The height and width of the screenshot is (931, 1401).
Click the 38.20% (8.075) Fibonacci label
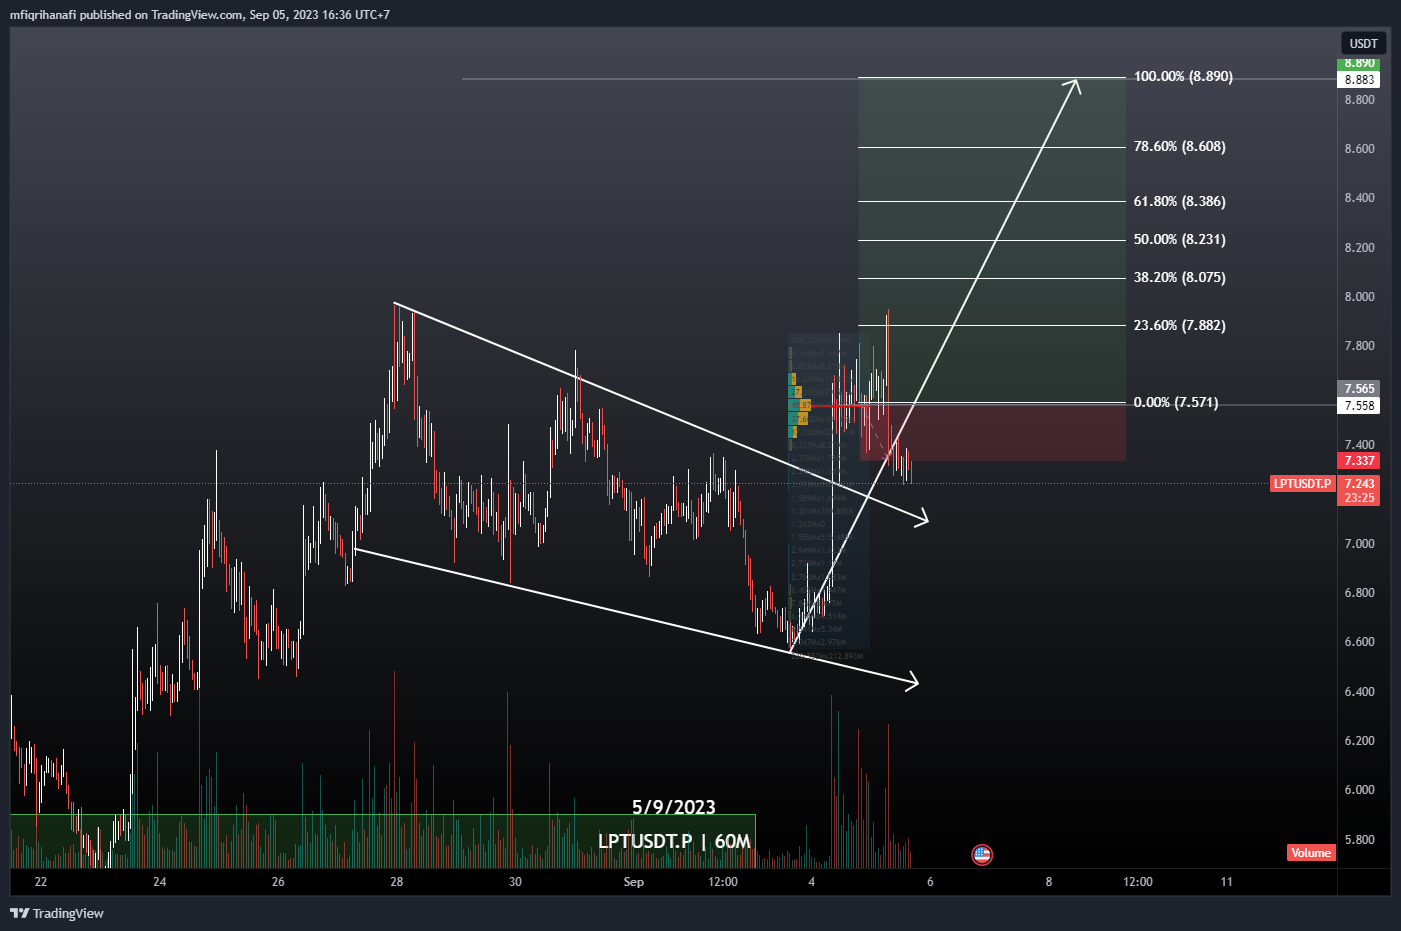[1180, 278]
